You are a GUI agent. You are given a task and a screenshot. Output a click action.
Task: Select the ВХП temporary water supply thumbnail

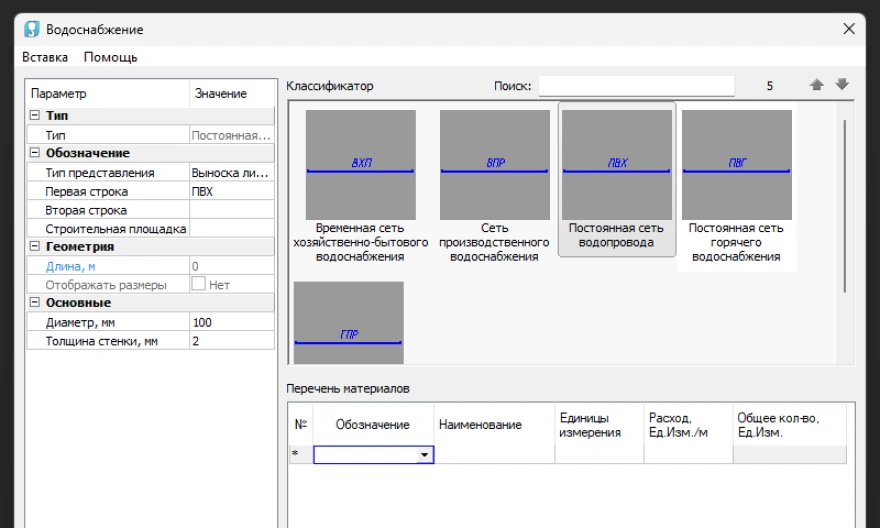tap(360, 165)
